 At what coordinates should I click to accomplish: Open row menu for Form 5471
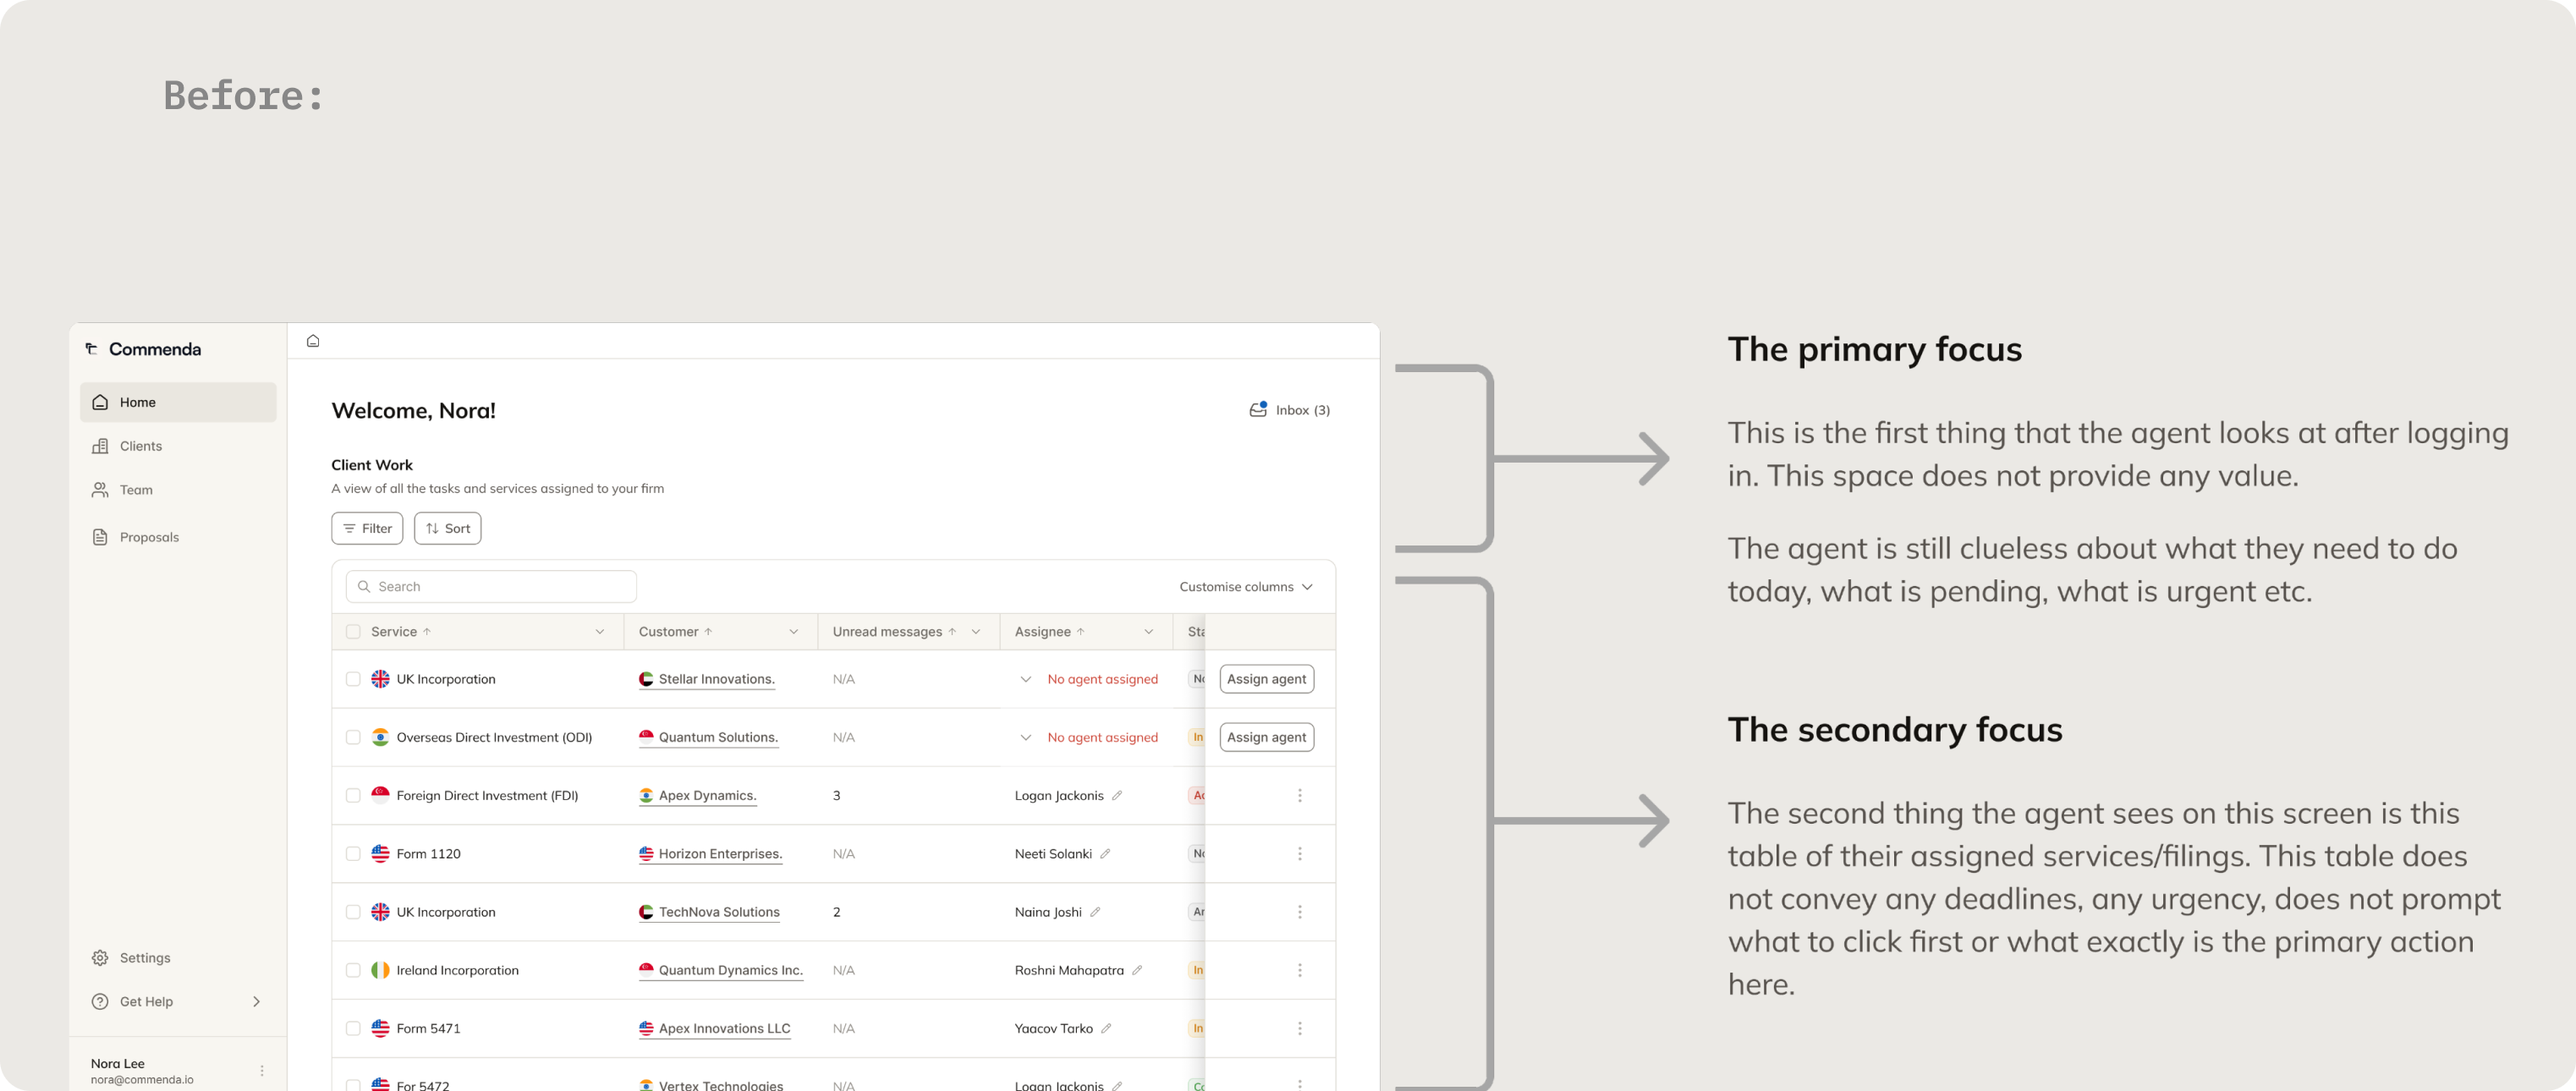pyautogui.click(x=1299, y=1027)
